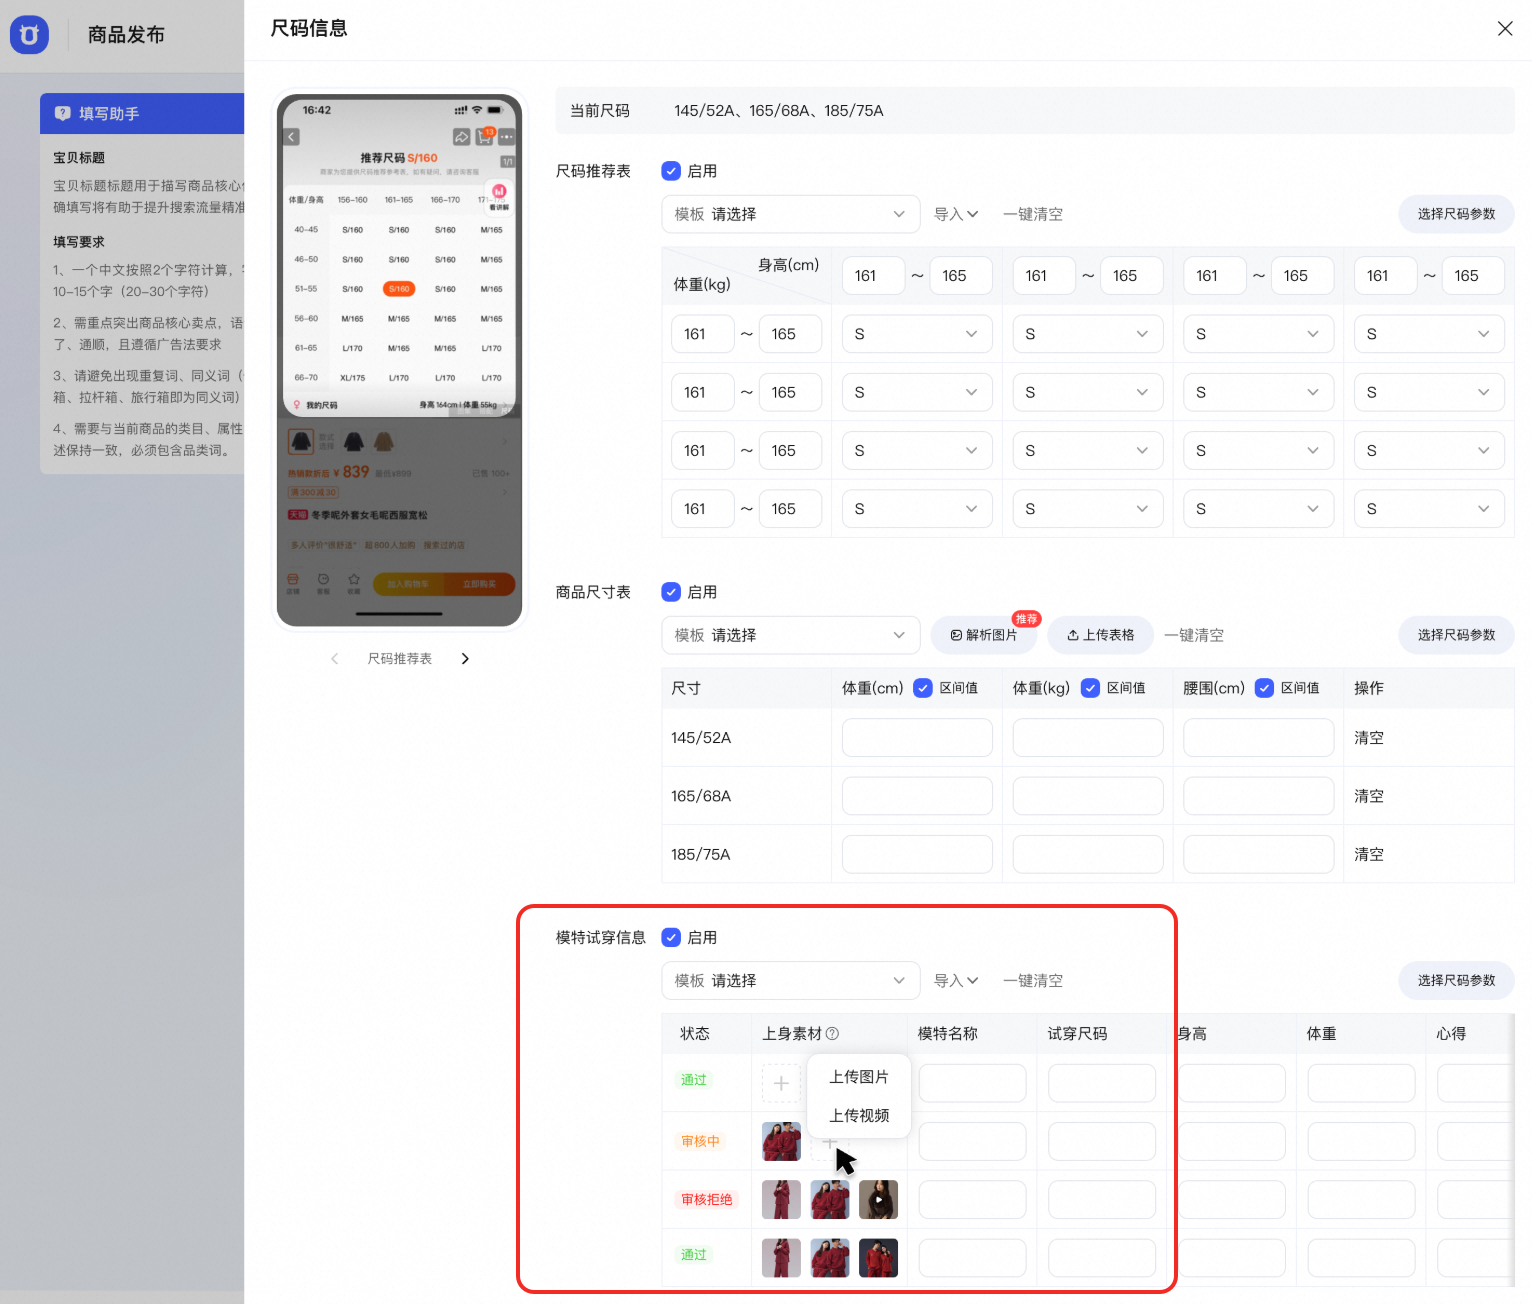Select 上传图片 from popup menu

pos(859,1077)
